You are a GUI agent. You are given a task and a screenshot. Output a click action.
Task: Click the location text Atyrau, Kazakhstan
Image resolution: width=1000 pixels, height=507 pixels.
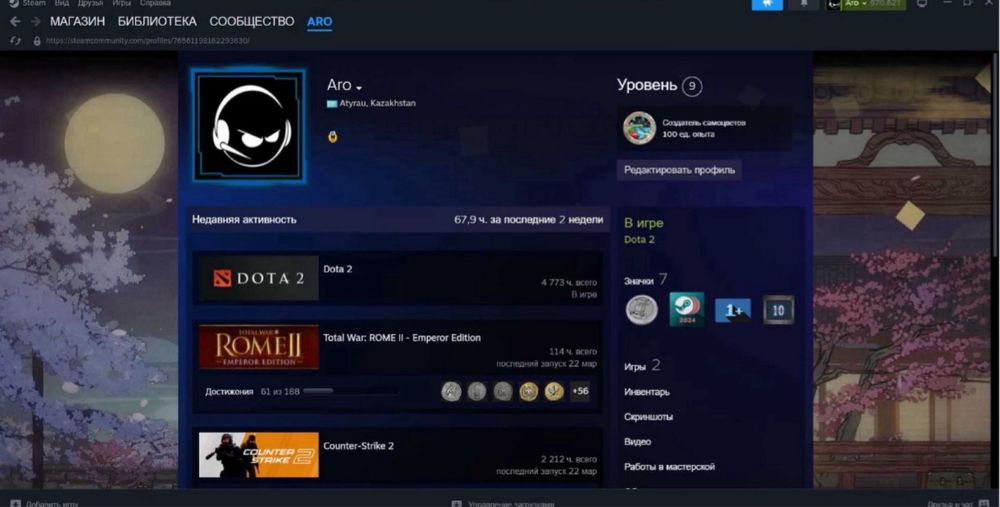point(378,103)
